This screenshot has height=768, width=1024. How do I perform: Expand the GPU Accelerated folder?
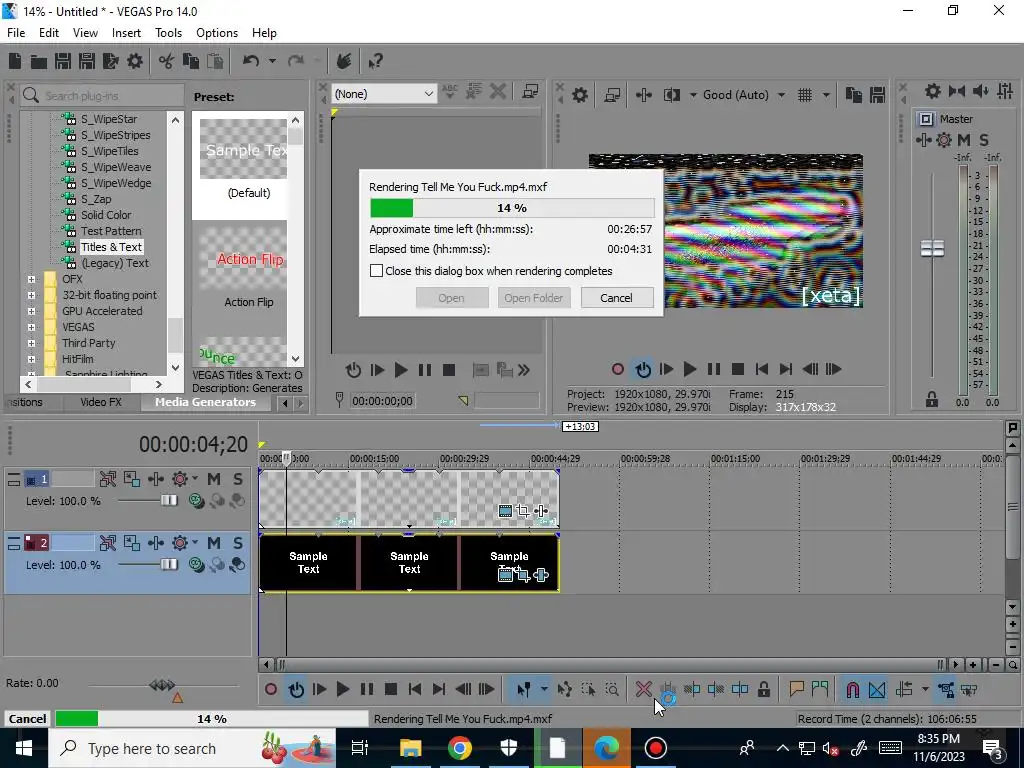click(x=31, y=311)
